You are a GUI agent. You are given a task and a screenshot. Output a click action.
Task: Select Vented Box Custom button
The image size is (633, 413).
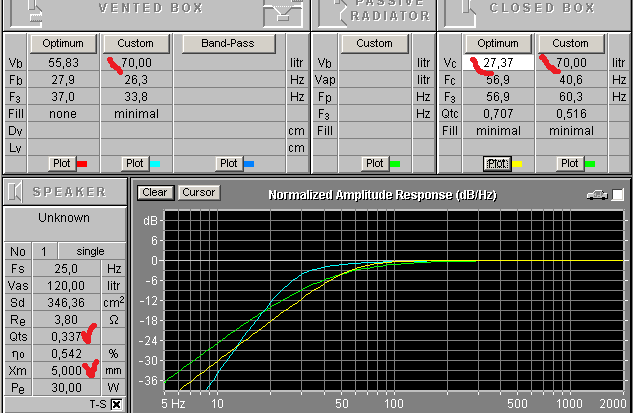point(136,43)
